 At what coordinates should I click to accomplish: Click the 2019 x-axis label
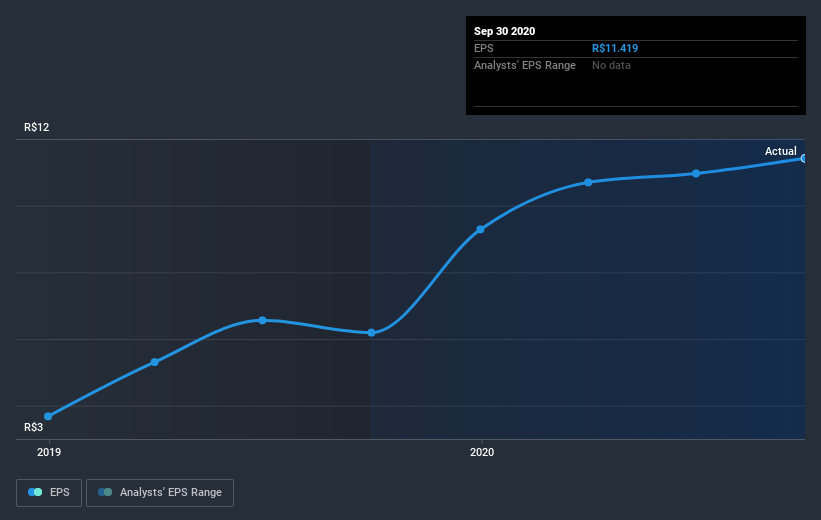pyautogui.click(x=49, y=452)
